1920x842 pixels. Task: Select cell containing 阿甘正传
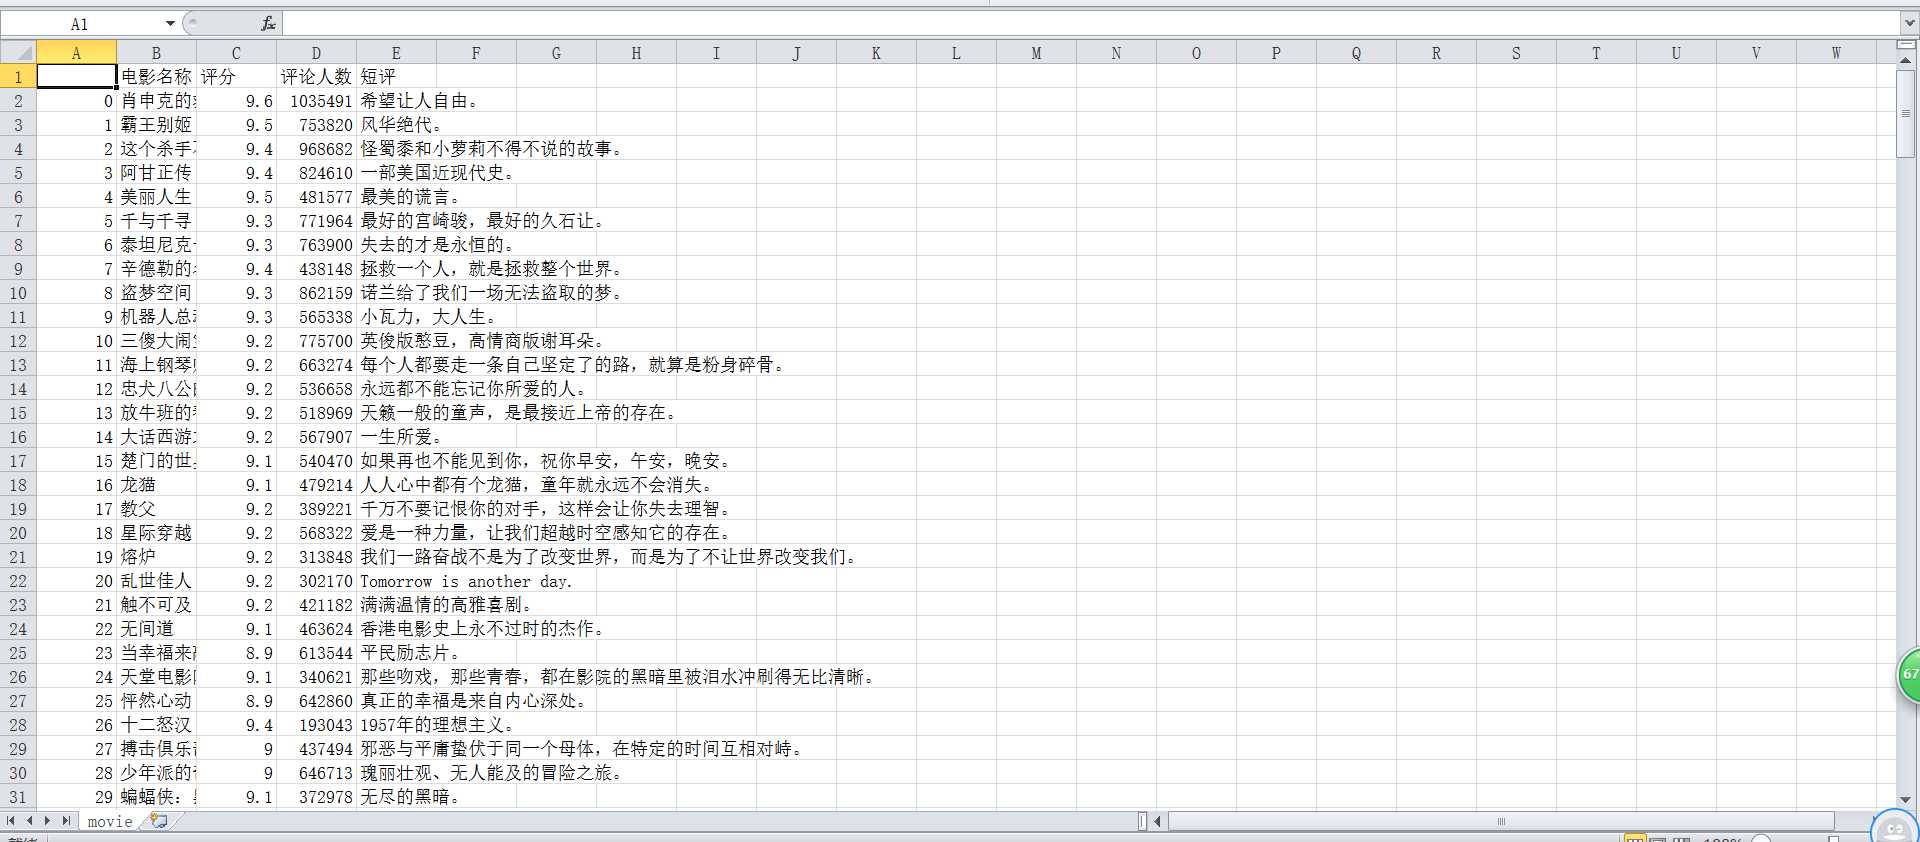click(157, 173)
